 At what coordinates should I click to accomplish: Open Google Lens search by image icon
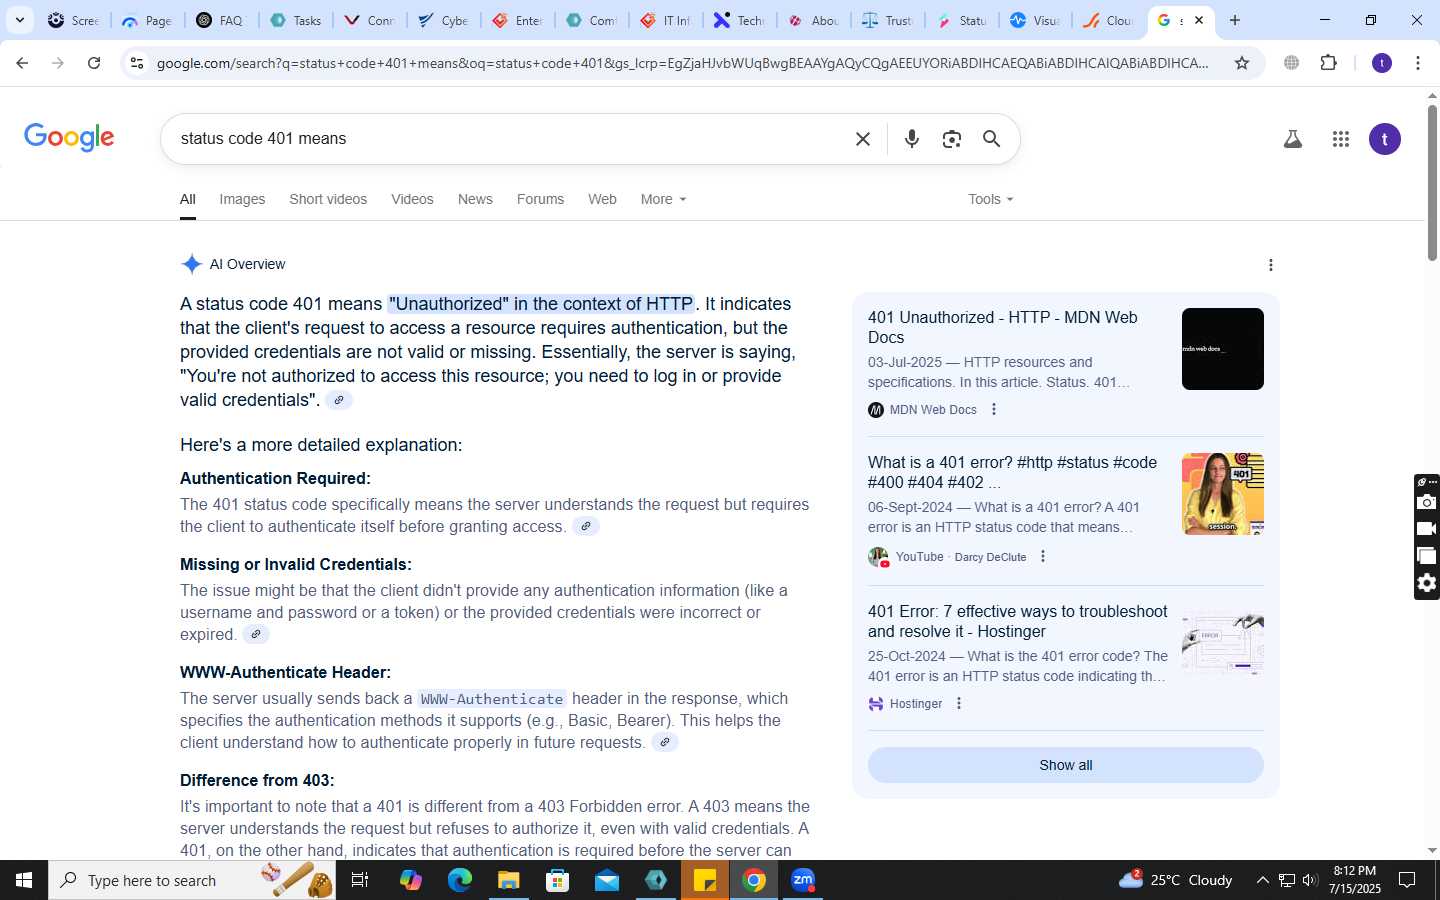951,139
